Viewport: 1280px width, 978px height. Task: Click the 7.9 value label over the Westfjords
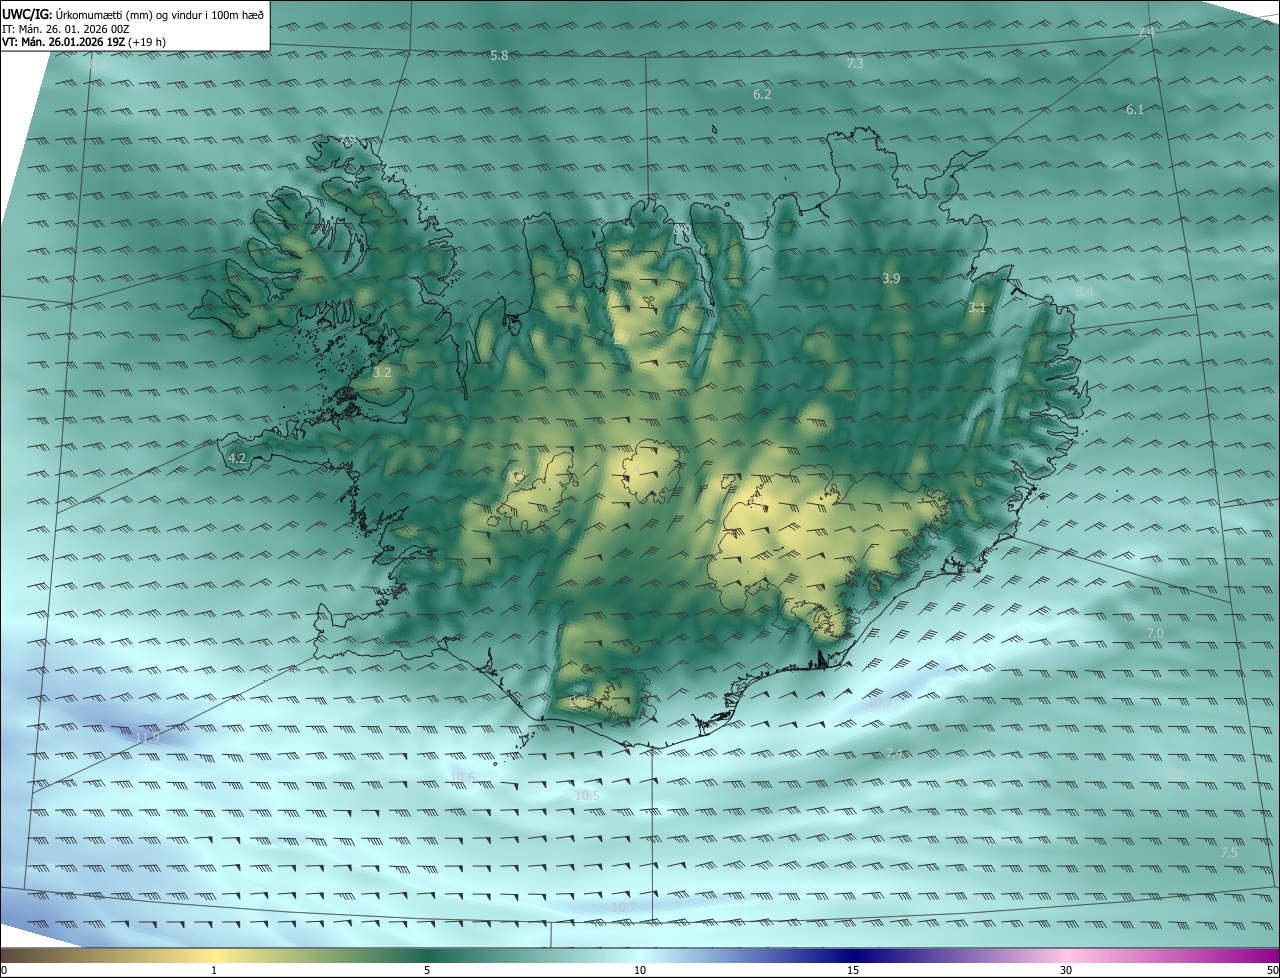(347, 139)
